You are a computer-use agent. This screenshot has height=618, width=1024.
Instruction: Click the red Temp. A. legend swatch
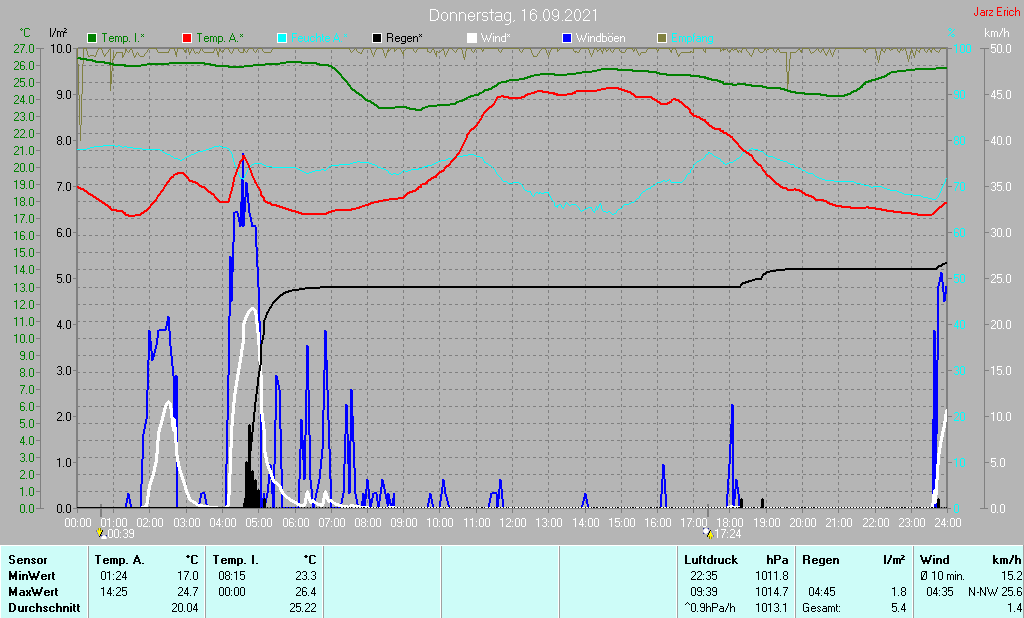187,38
